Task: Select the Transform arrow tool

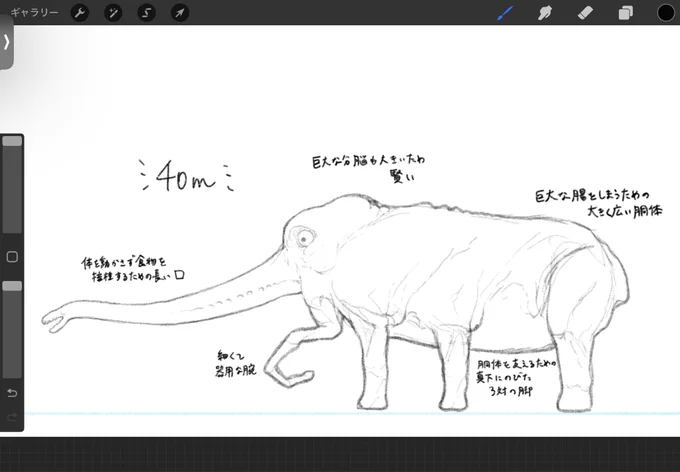Action: [x=180, y=13]
